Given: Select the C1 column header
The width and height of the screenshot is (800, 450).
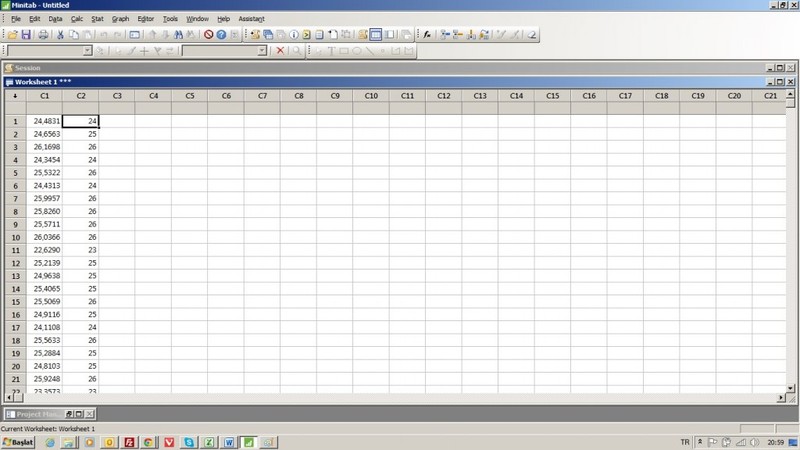Looking at the screenshot, I should tap(44, 96).
